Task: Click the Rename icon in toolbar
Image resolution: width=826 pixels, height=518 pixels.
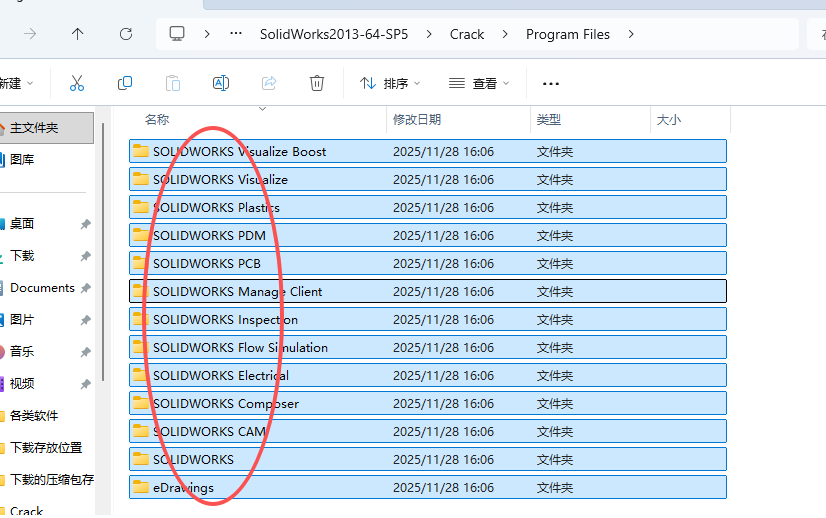Action: click(x=221, y=83)
